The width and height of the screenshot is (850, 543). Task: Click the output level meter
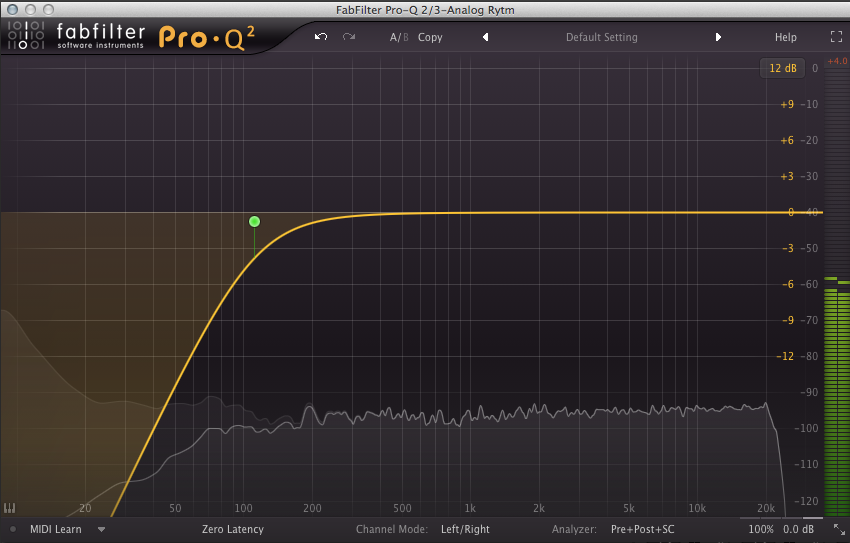pos(836,293)
